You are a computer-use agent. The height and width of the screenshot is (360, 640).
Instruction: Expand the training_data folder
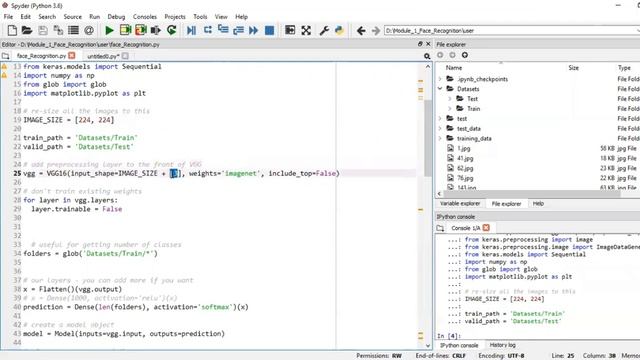[x=440, y=138]
